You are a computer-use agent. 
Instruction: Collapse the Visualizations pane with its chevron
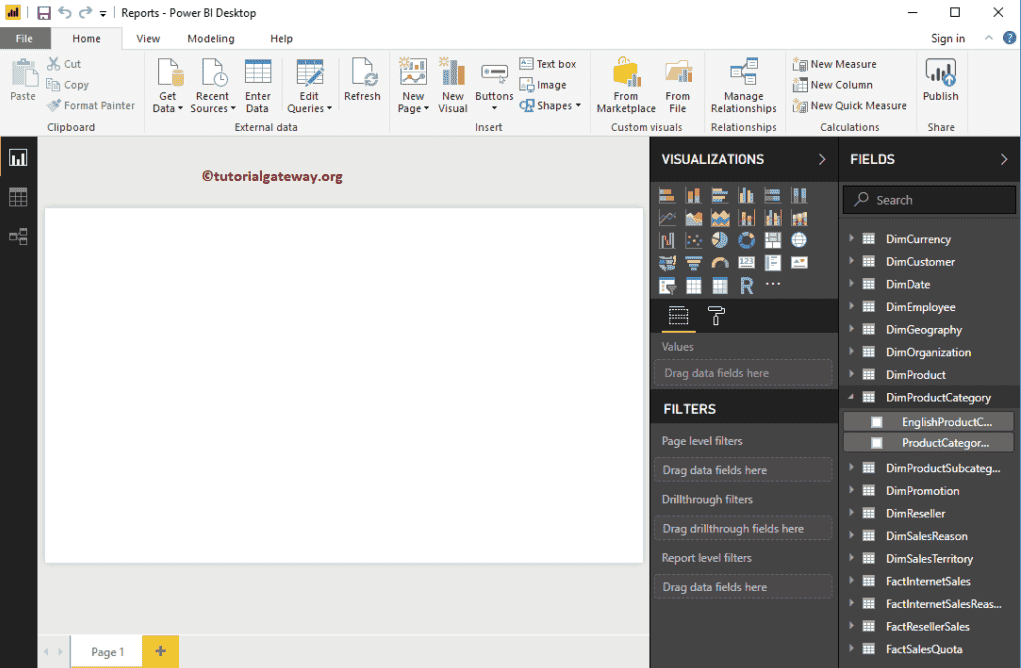[822, 159]
